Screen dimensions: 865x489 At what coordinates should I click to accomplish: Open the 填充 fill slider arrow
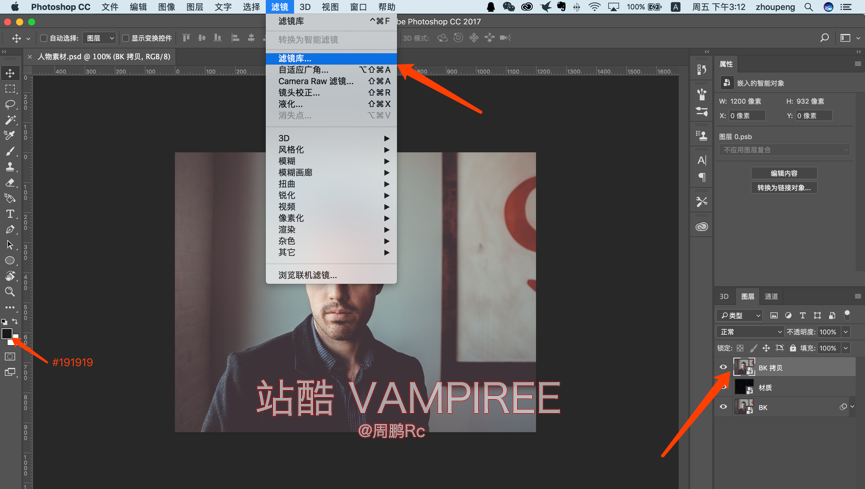[846, 348]
